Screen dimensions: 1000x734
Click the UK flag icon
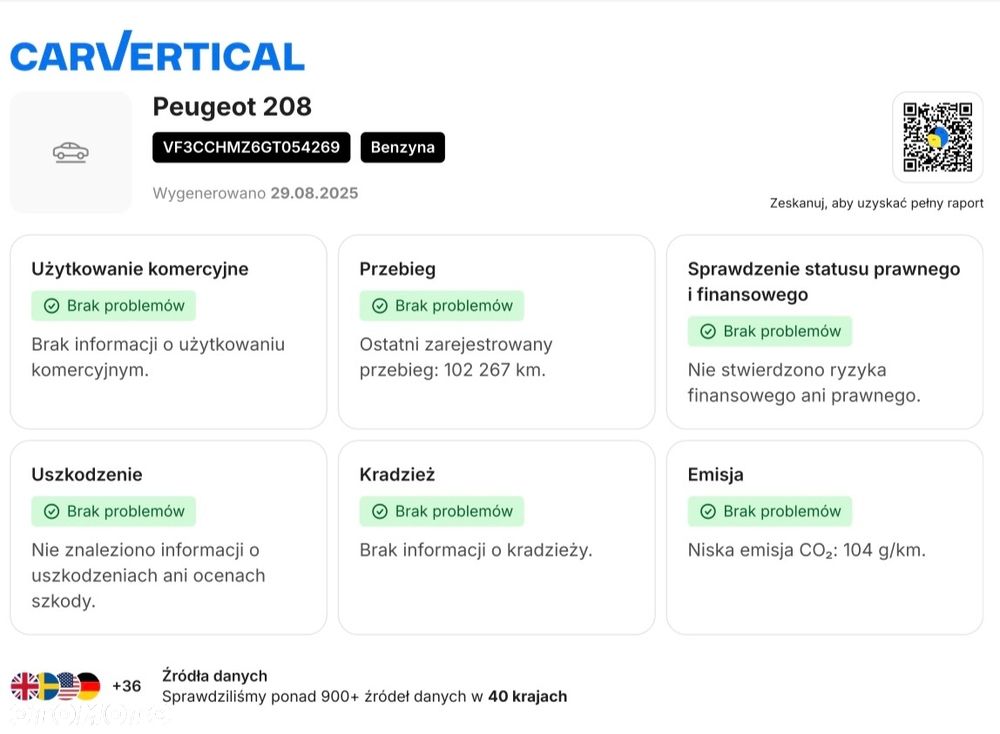[24, 686]
